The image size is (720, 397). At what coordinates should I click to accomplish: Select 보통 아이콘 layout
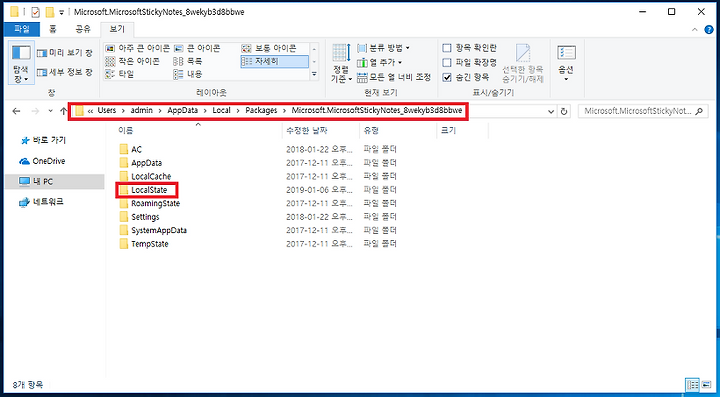tap(269, 48)
